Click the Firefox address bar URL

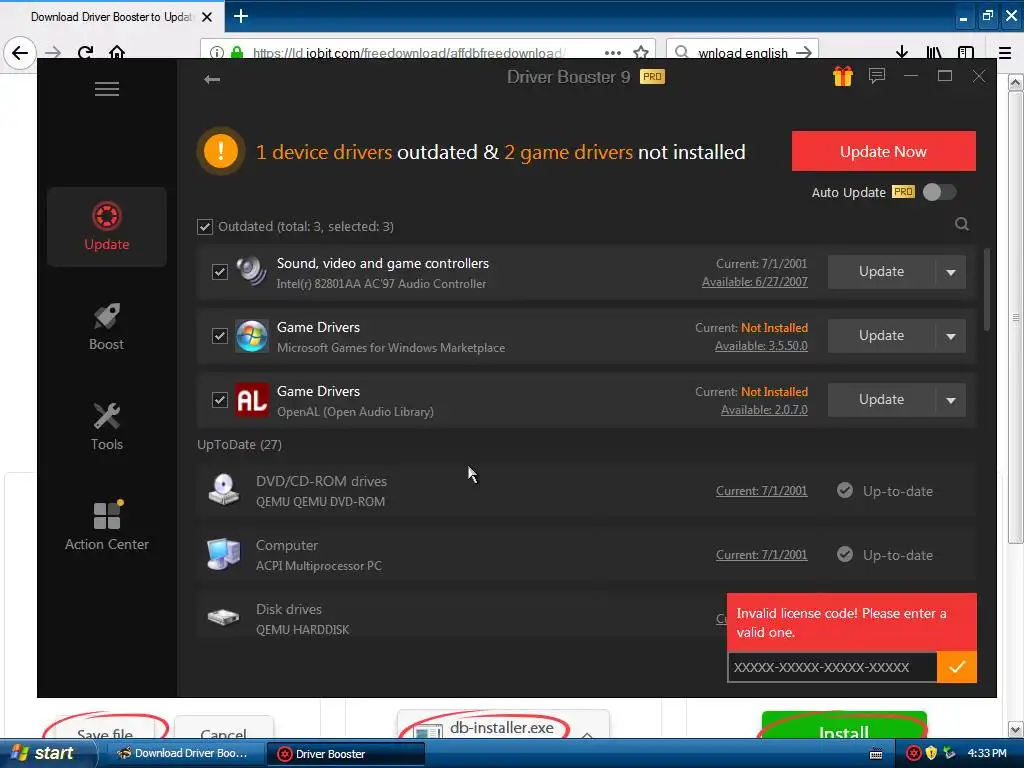[x=408, y=53]
